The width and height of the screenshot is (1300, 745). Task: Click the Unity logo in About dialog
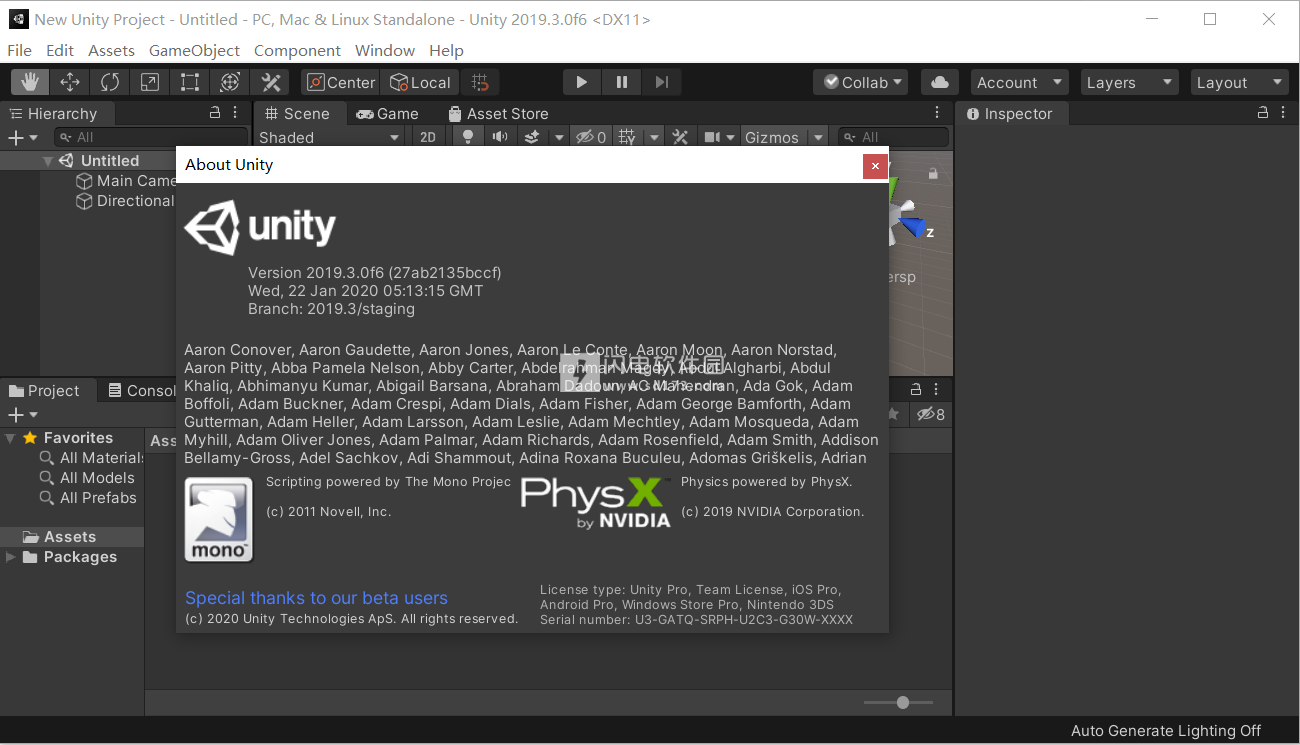(260, 228)
